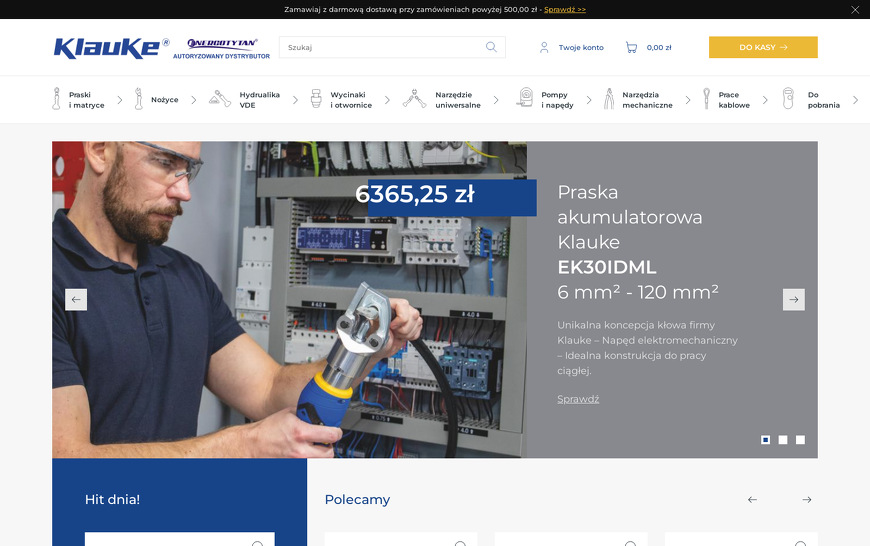Open the Prace kablowe category
870x546 pixels.
point(734,100)
